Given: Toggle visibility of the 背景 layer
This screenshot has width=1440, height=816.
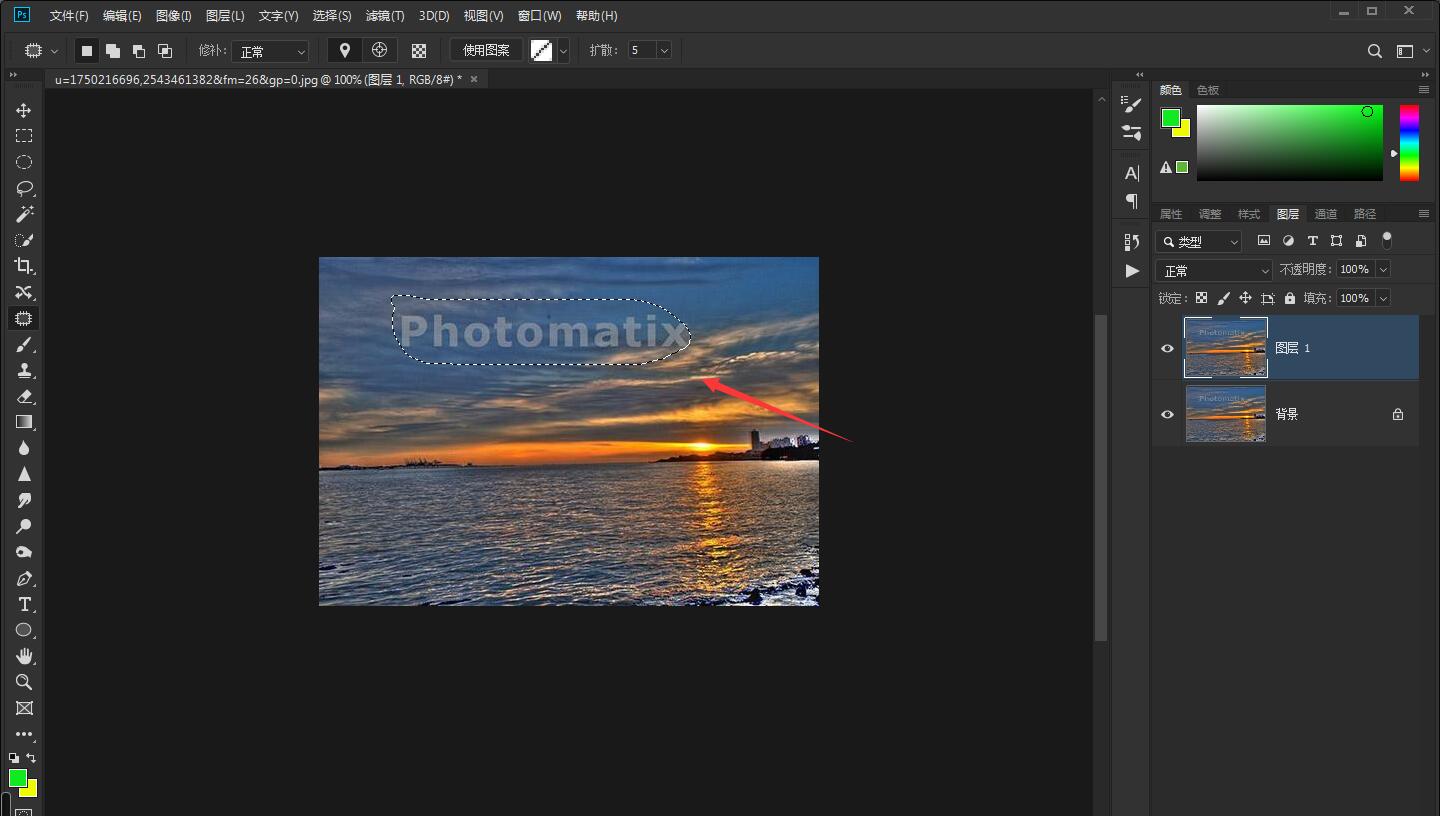Looking at the screenshot, I should (x=1167, y=414).
